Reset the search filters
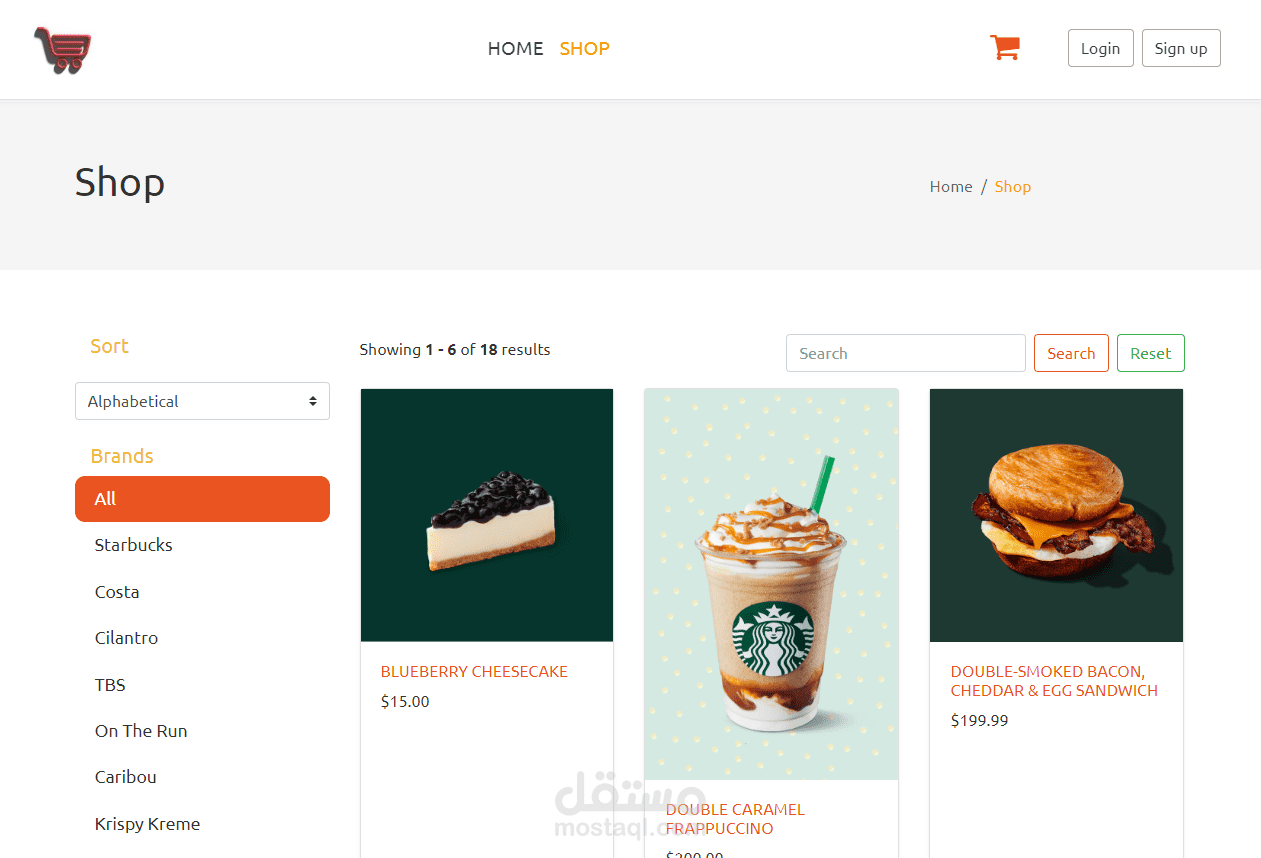 1151,353
